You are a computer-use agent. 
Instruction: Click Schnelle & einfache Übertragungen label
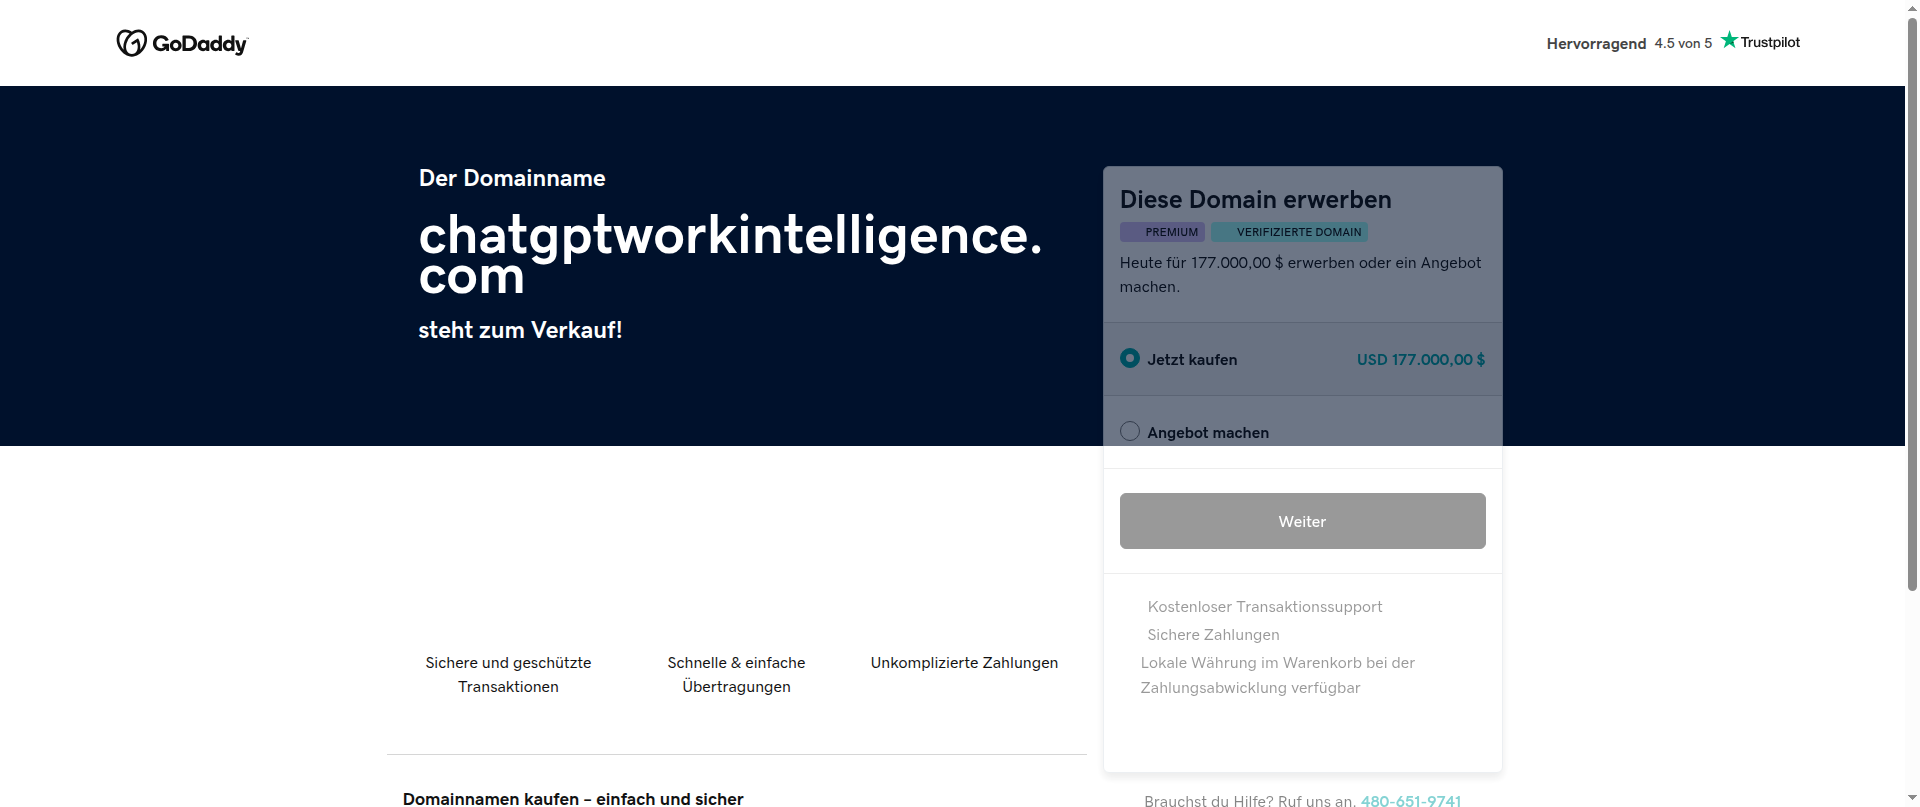click(x=736, y=674)
